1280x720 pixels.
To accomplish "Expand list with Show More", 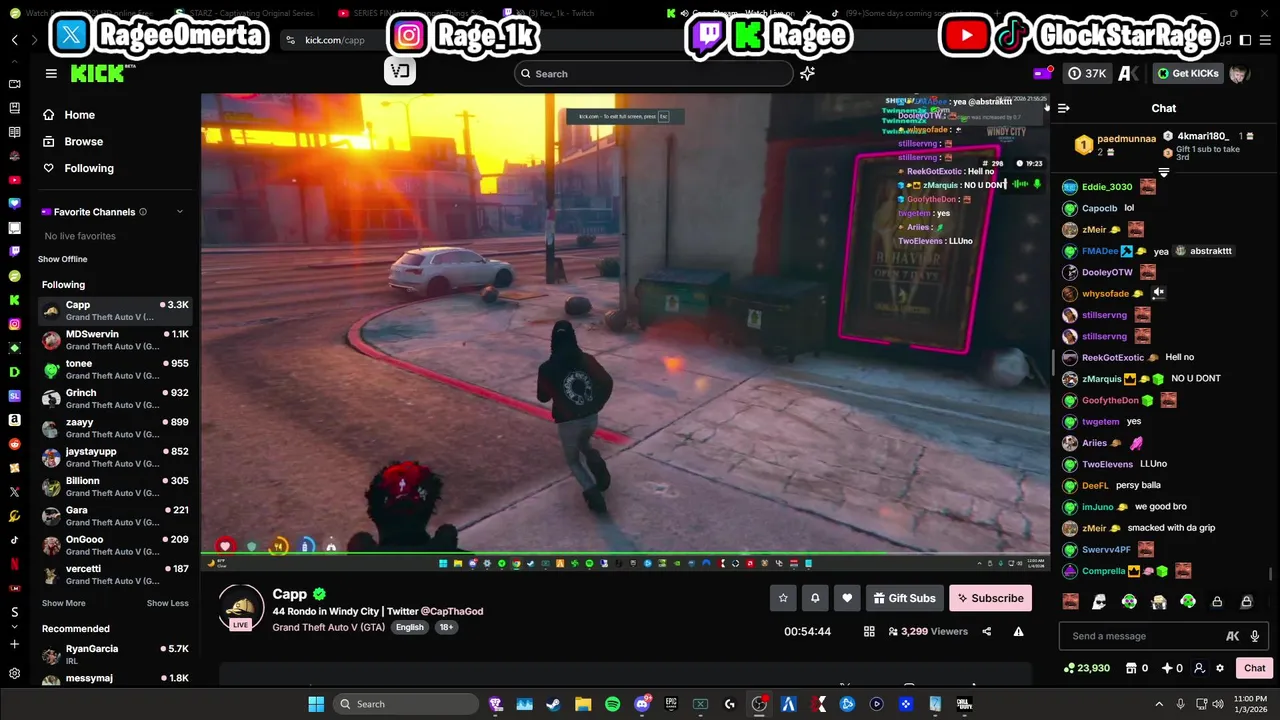I will tap(63, 603).
